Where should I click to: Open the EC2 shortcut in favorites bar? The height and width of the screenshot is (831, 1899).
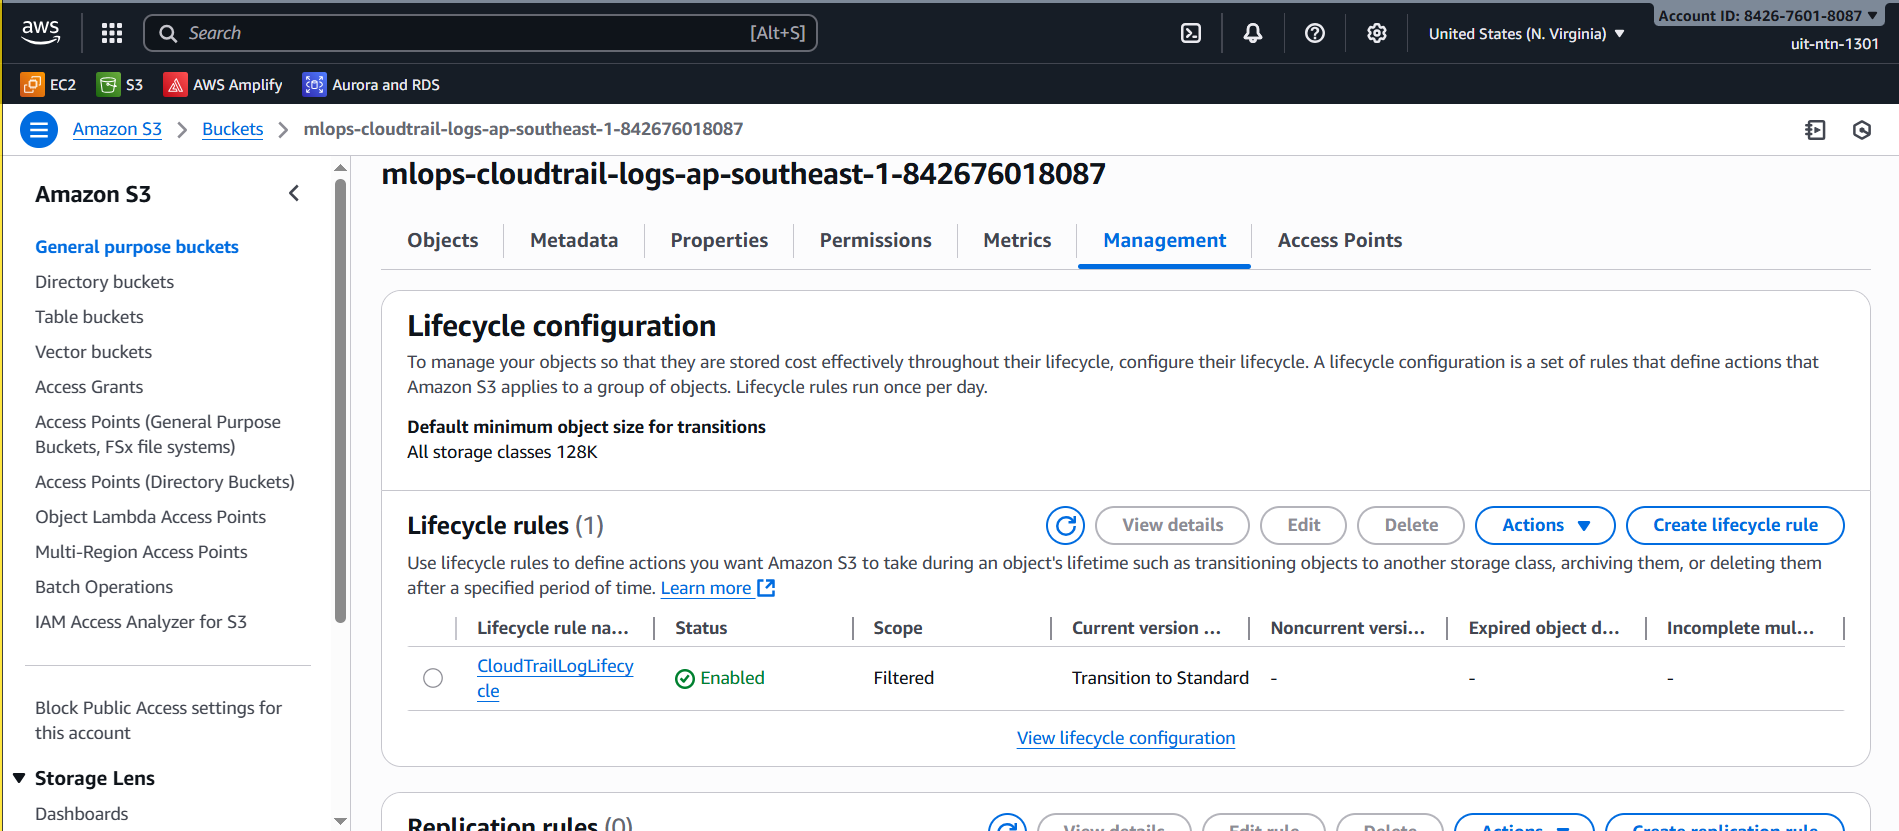[49, 85]
